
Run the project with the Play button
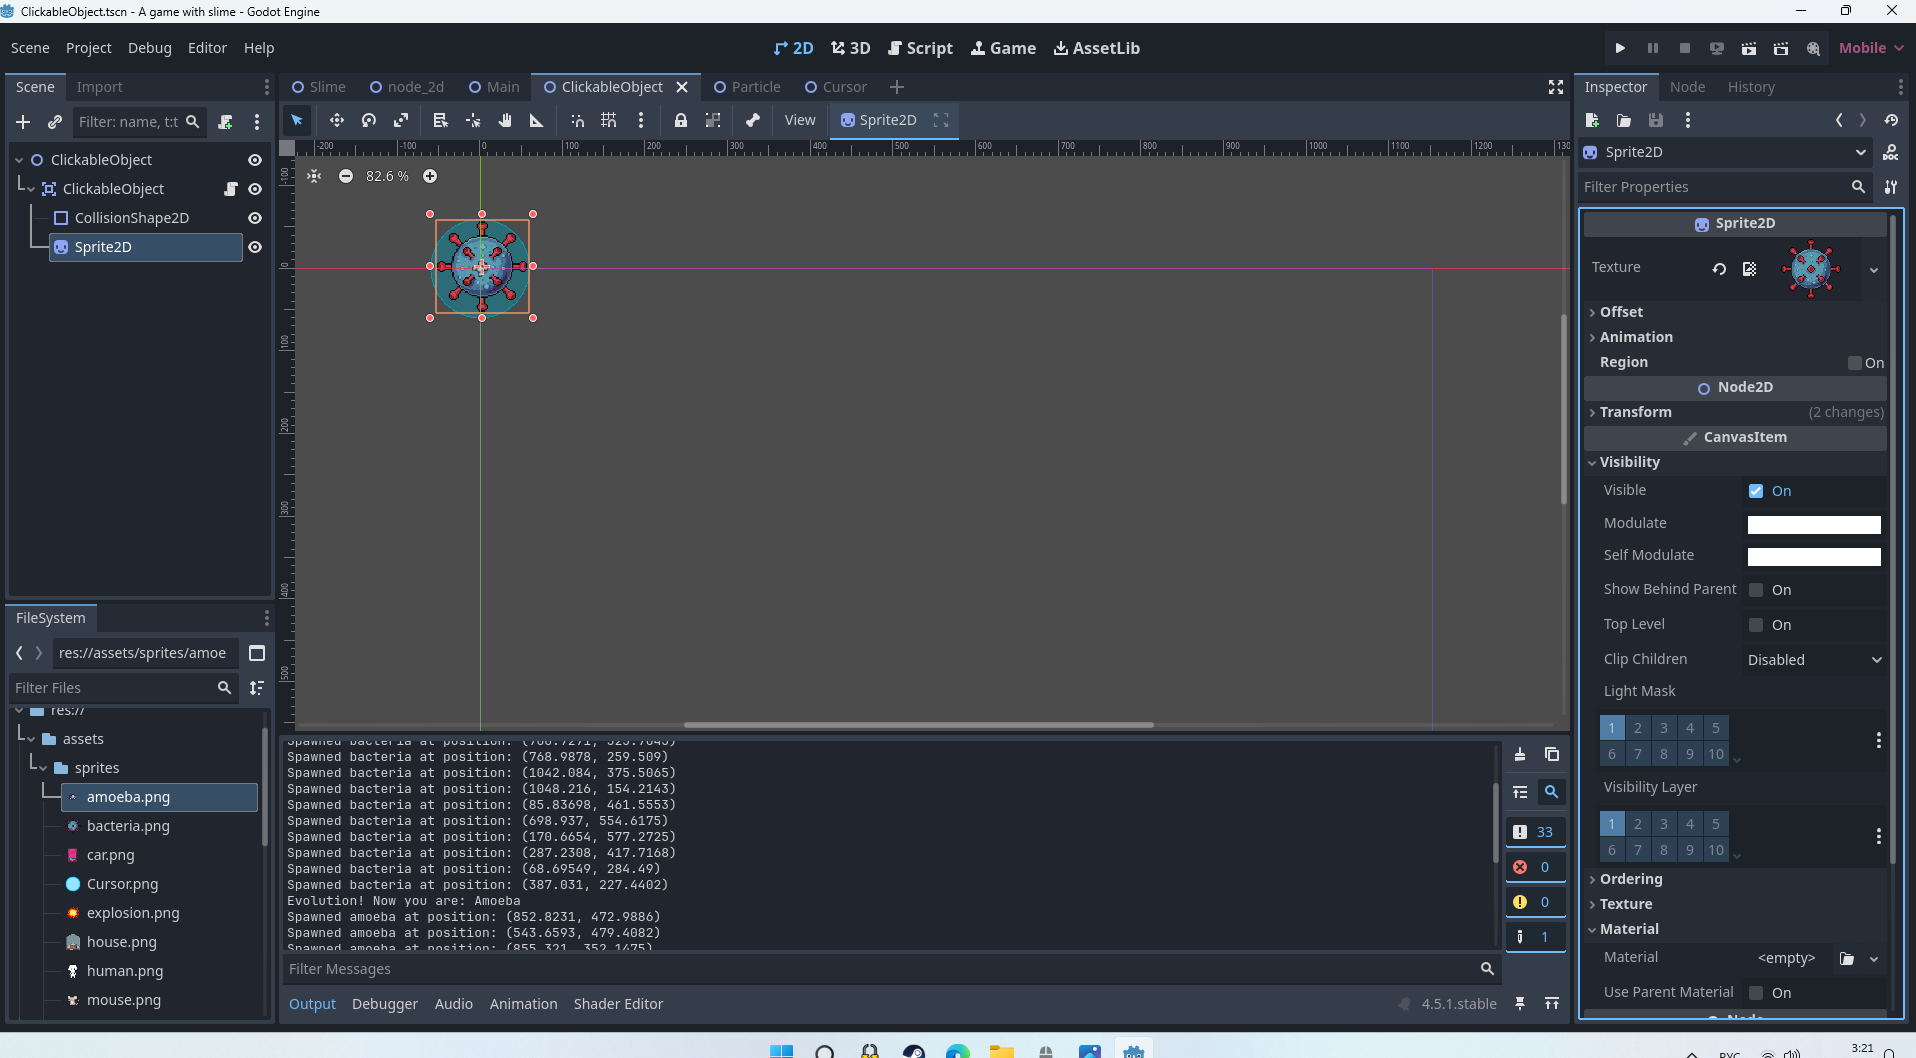1620,48
